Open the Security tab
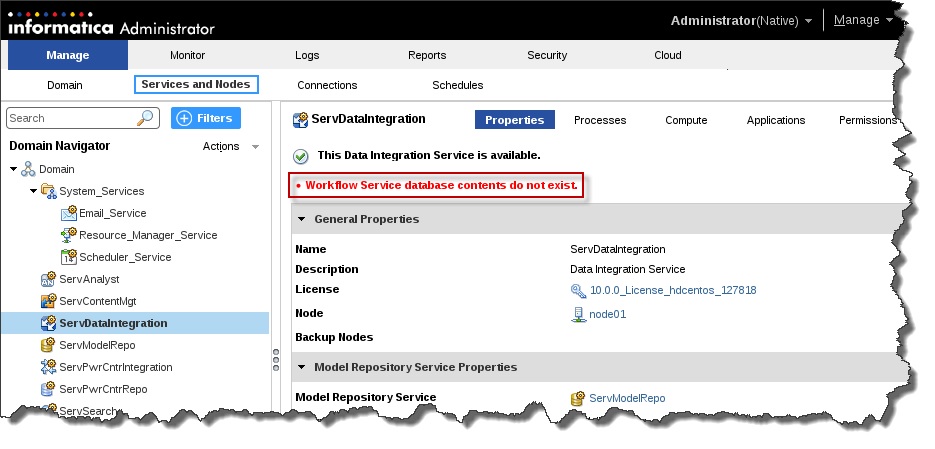Image resolution: width=935 pixels, height=449 pixels. 547,55
